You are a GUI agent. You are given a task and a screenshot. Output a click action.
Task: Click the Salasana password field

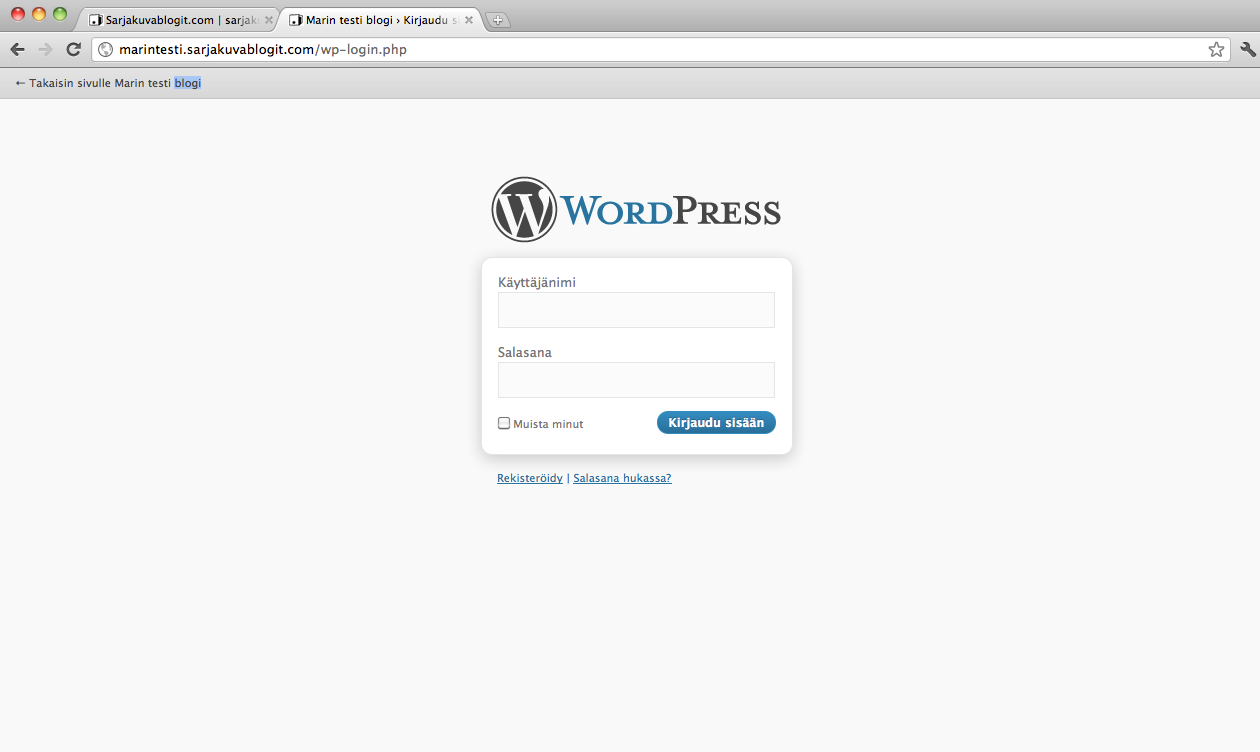(x=636, y=380)
